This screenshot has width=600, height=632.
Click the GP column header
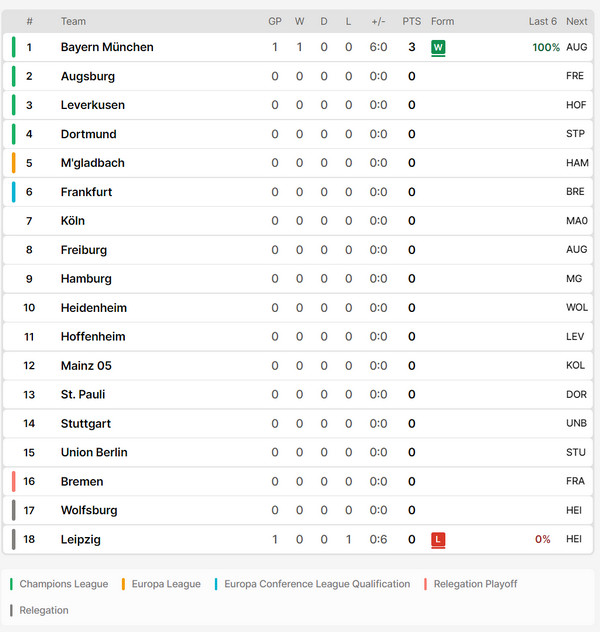pyautogui.click(x=275, y=21)
